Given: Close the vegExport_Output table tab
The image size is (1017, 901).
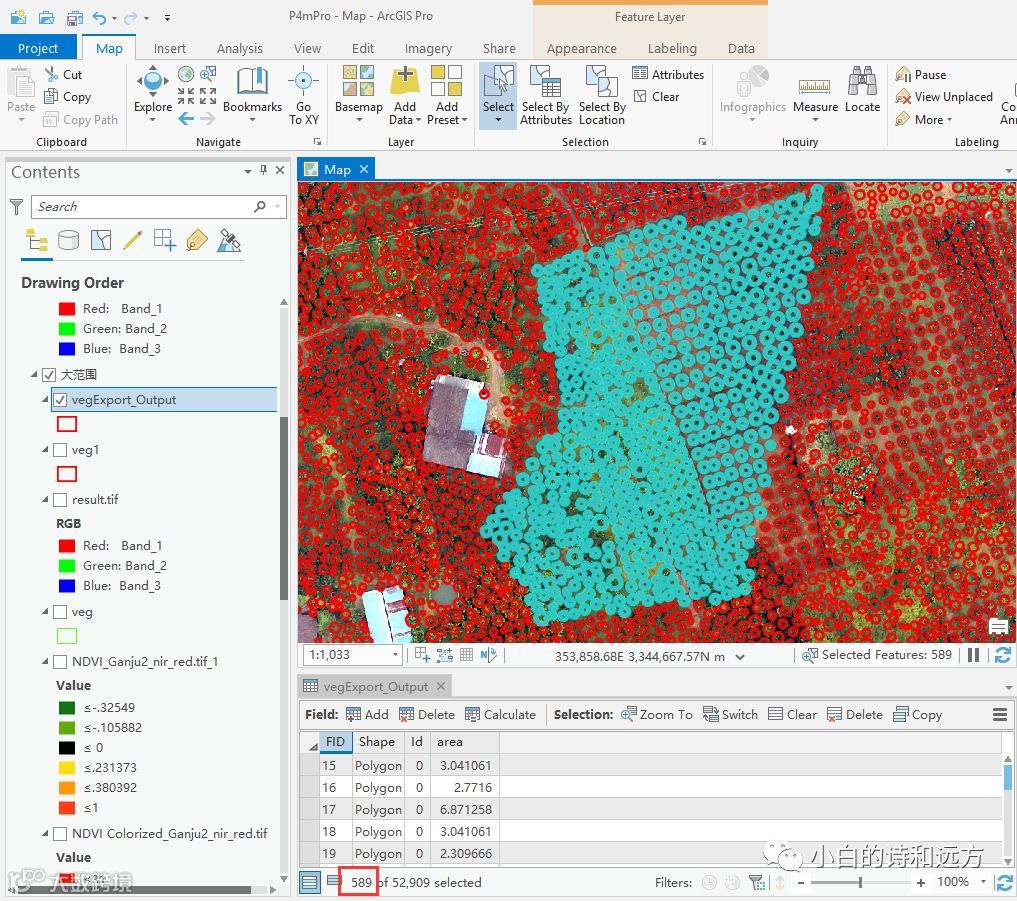Looking at the screenshot, I should click(x=441, y=686).
